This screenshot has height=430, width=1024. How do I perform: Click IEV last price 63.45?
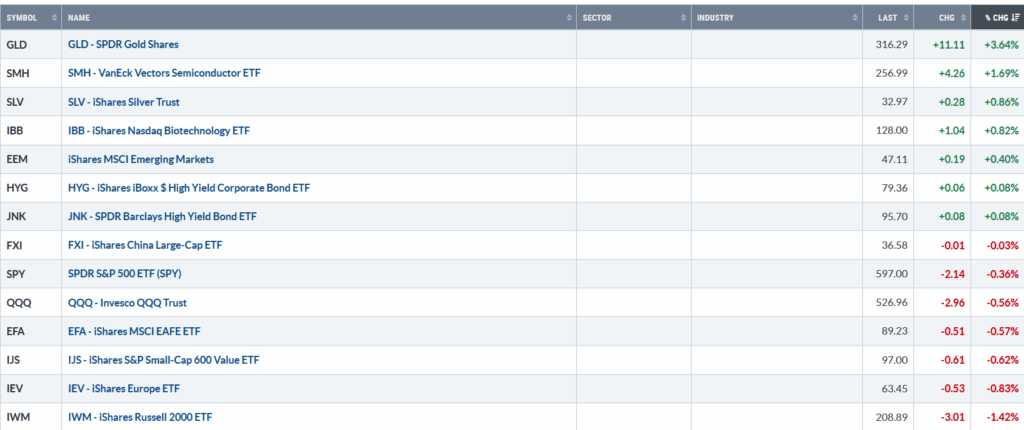[x=894, y=389]
